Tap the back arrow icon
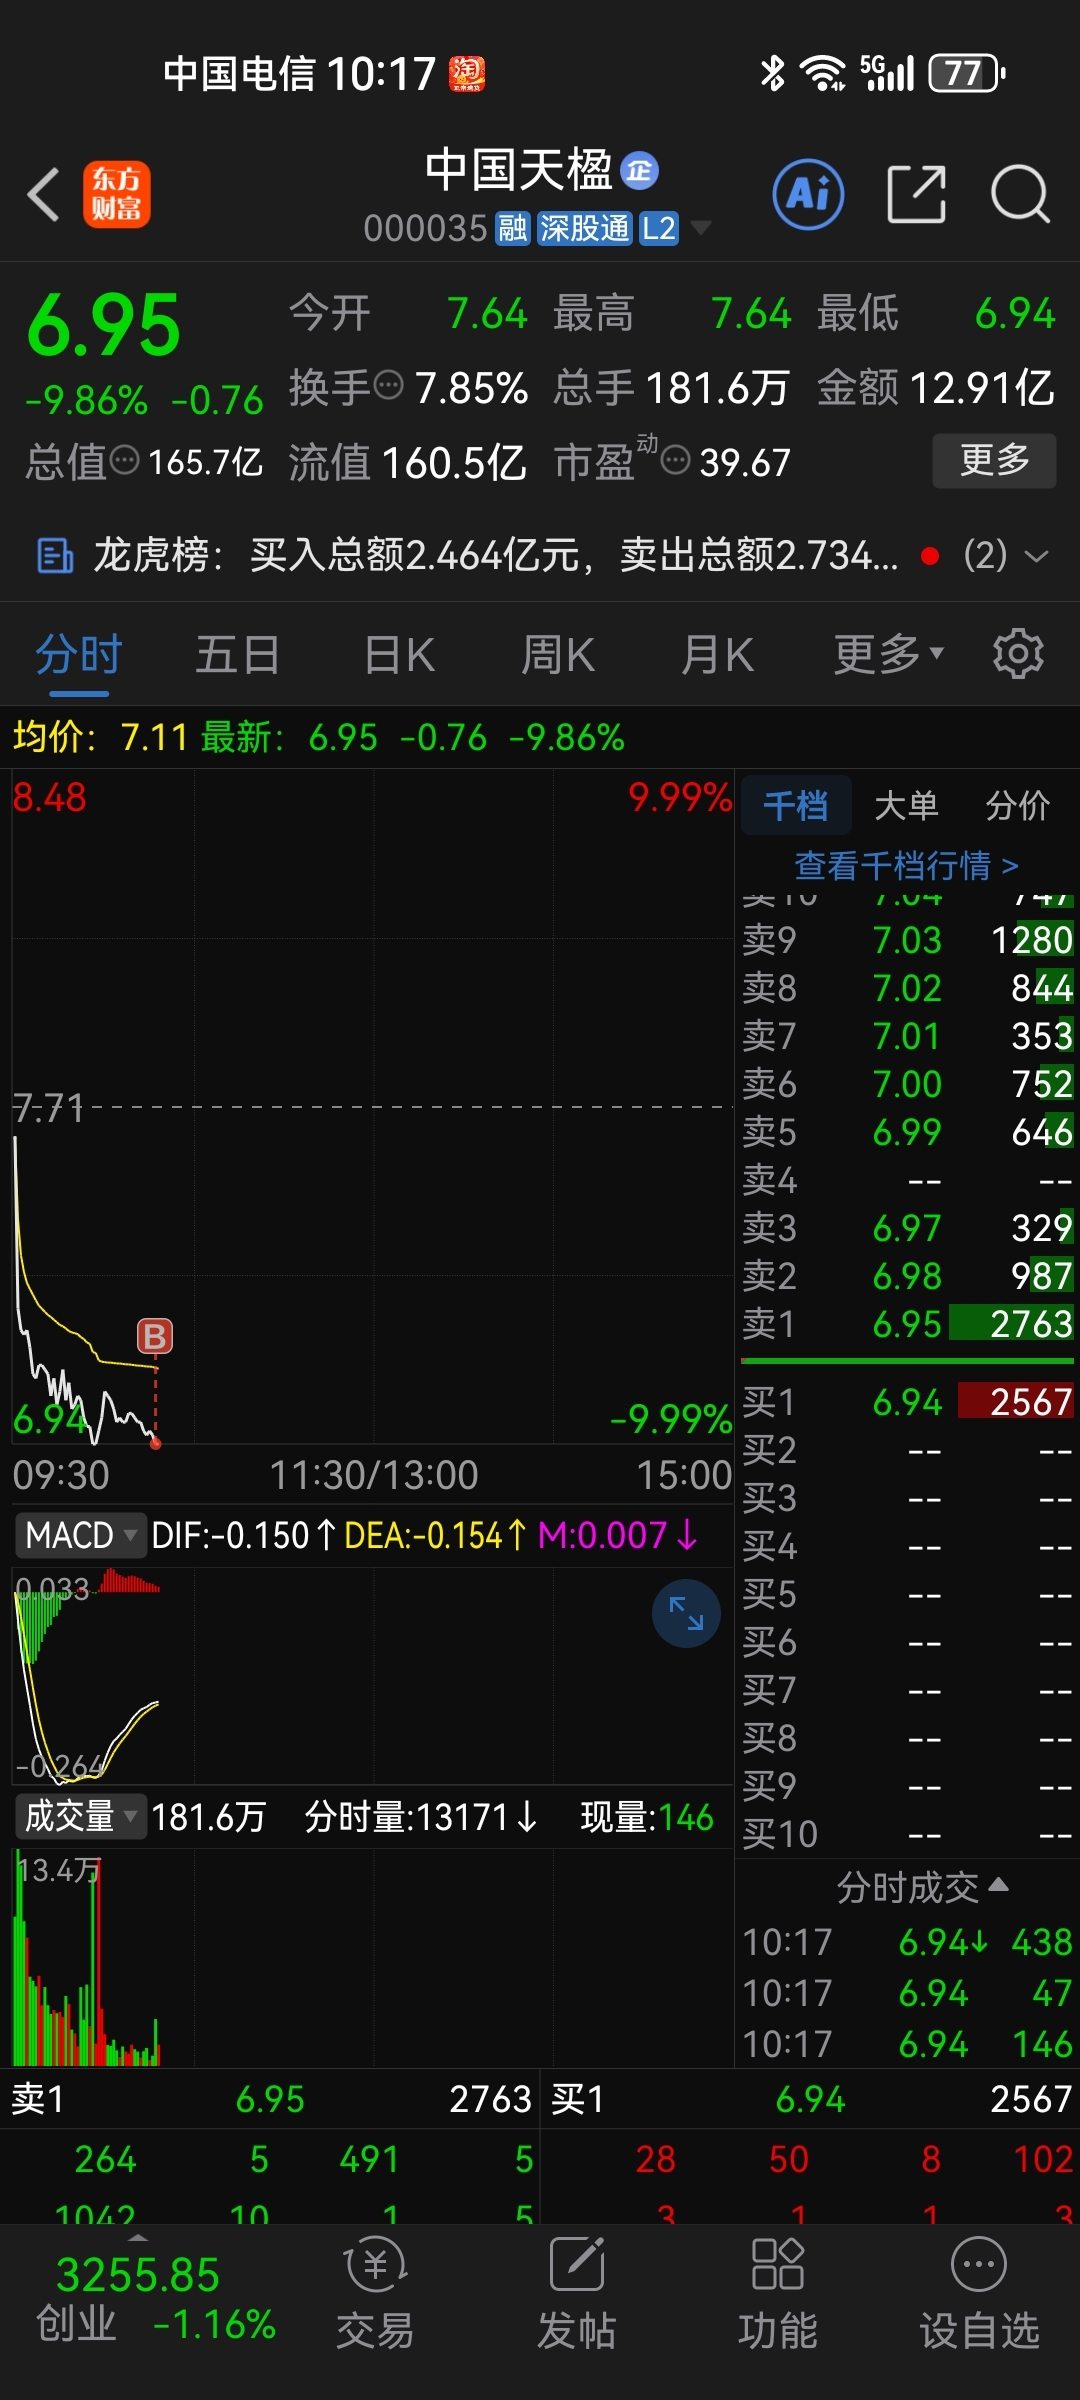Image resolution: width=1080 pixels, height=2400 pixels. (x=44, y=194)
